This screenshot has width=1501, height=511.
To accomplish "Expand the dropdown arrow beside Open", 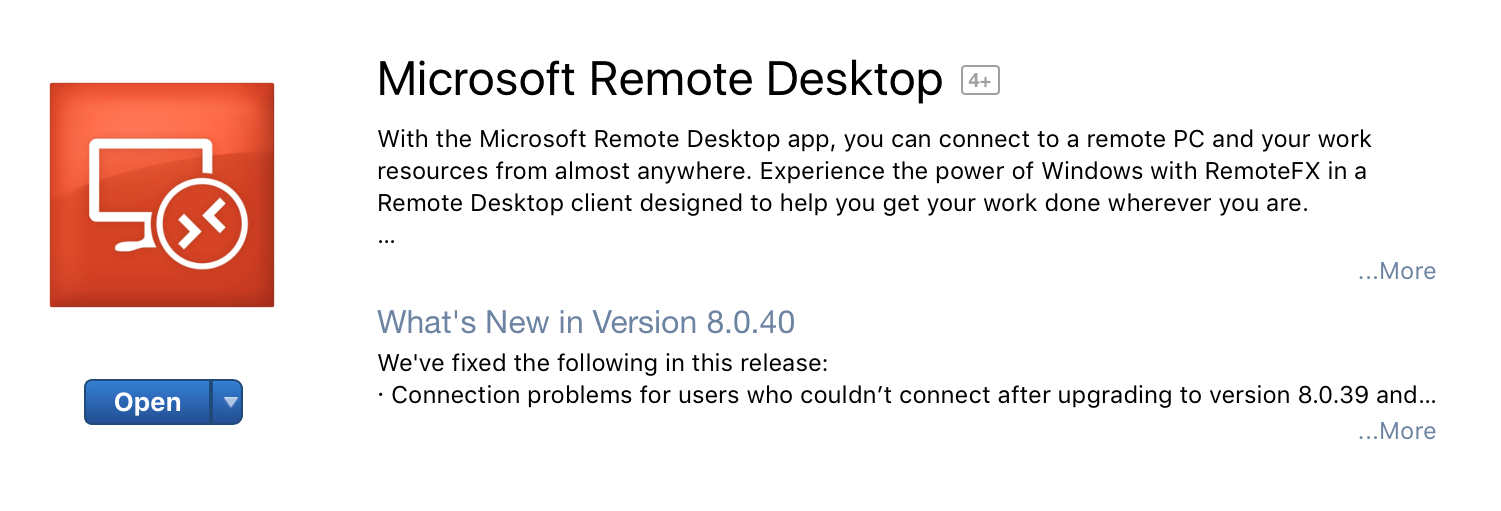I will click(x=229, y=402).
